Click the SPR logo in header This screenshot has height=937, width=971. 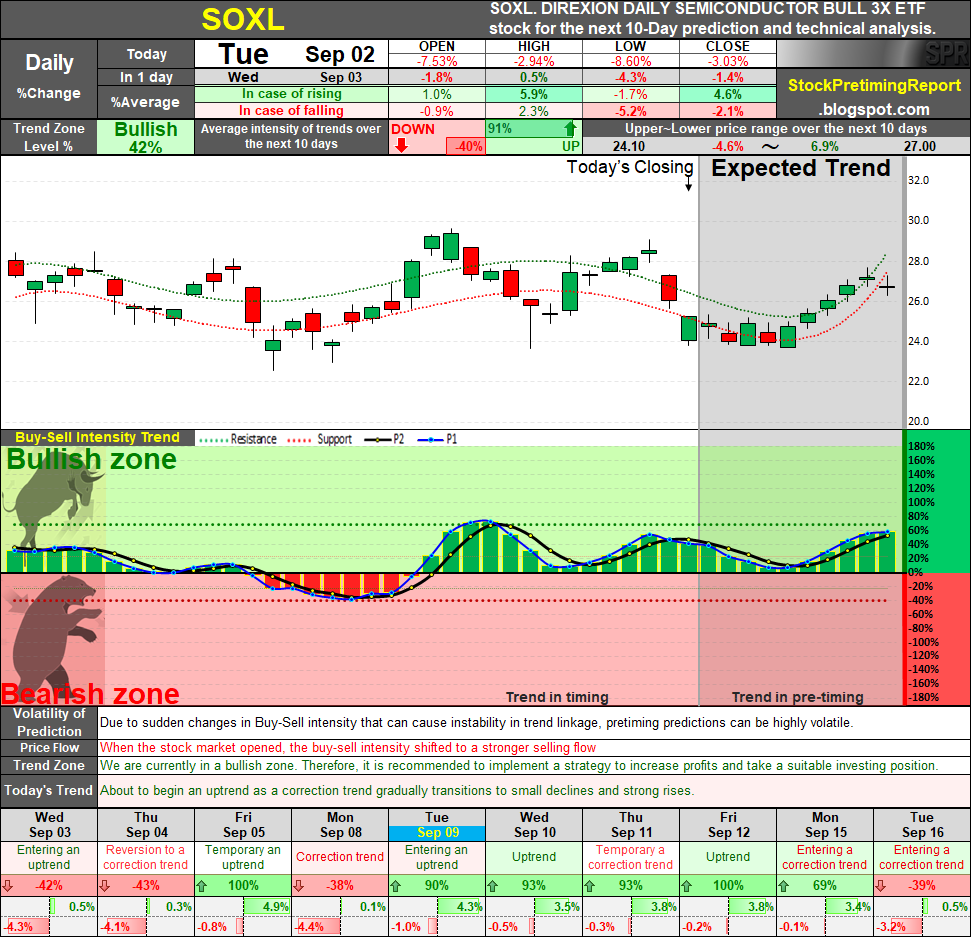pyautogui.click(x=946, y=54)
